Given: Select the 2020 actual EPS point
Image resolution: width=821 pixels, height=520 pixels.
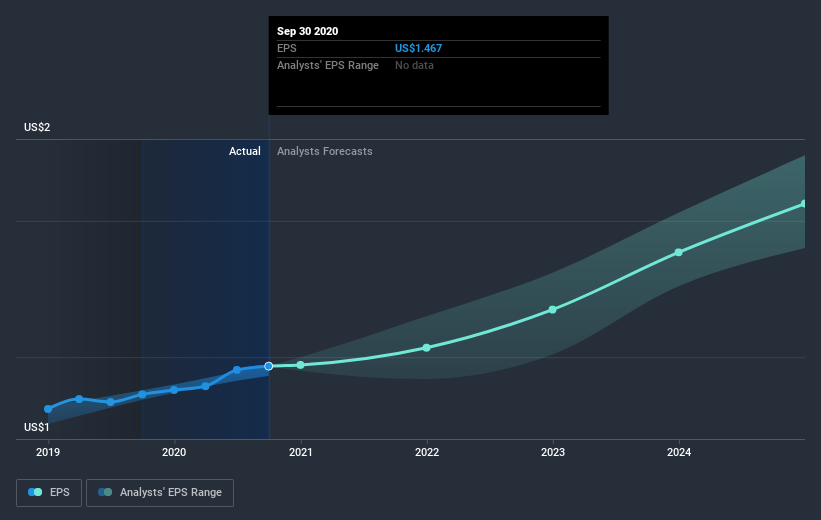Looking at the screenshot, I should pyautogui.click(x=174, y=390).
